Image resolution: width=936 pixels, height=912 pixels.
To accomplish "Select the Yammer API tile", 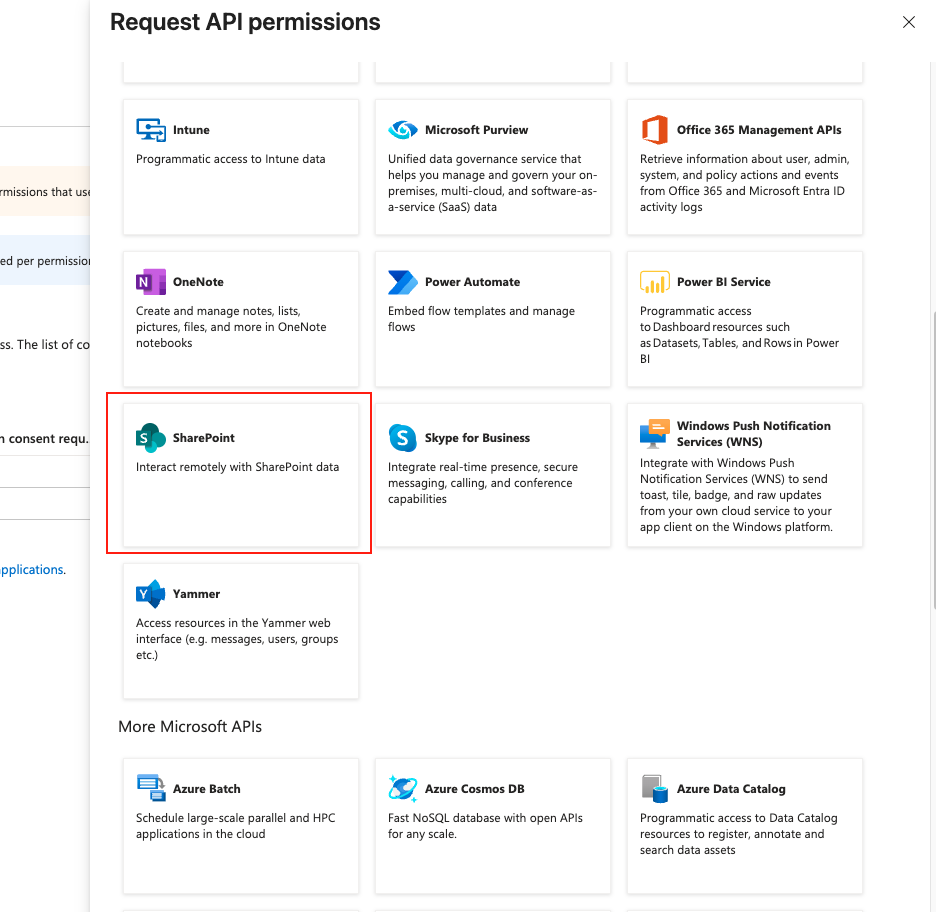I will [x=240, y=630].
